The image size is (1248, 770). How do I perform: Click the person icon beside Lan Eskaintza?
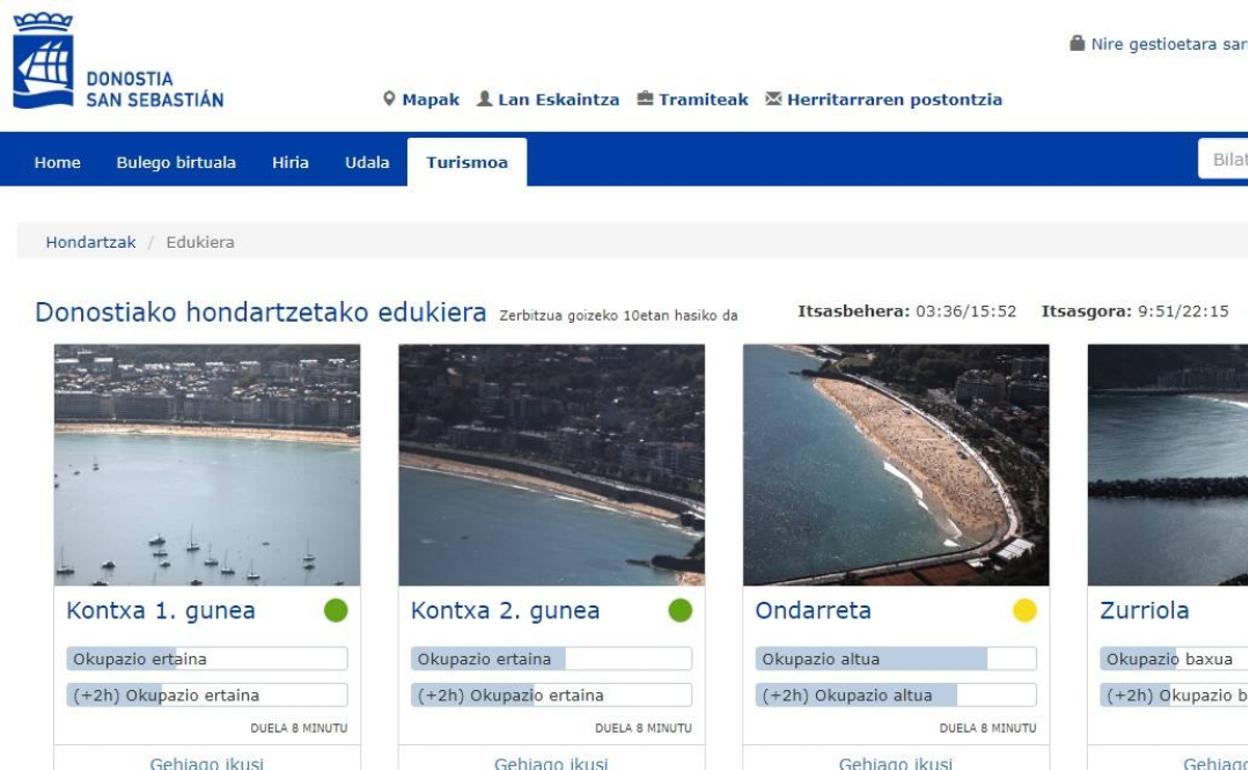[484, 100]
